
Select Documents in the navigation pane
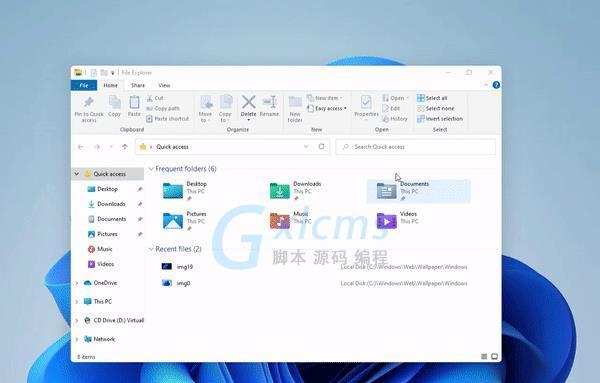pos(112,219)
